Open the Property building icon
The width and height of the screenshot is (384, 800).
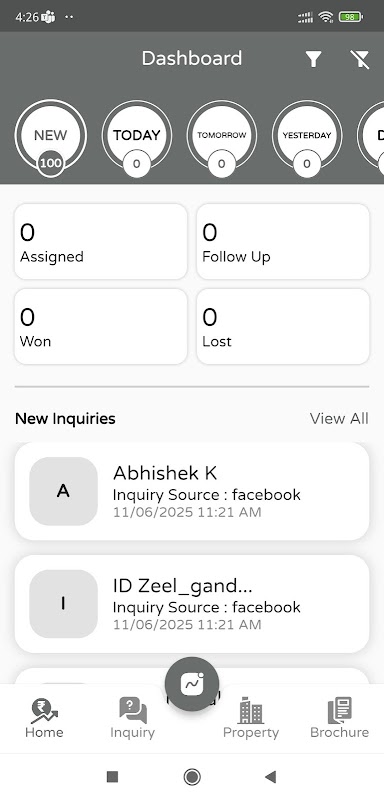[x=251, y=710]
